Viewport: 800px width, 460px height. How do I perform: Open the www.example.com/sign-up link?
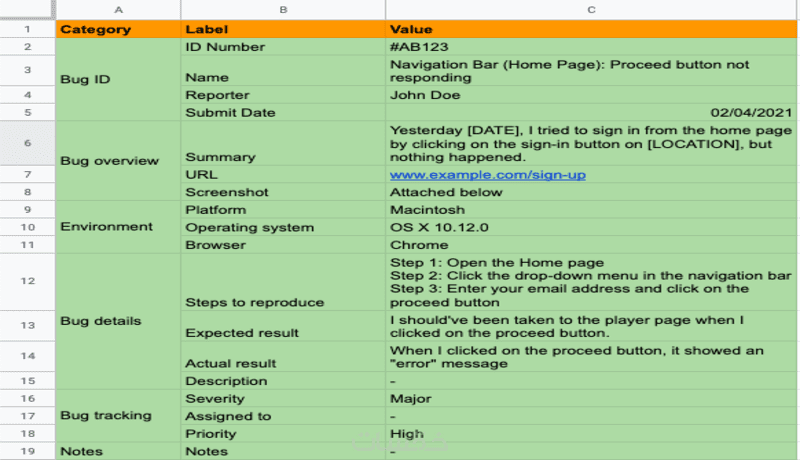click(487, 175)
